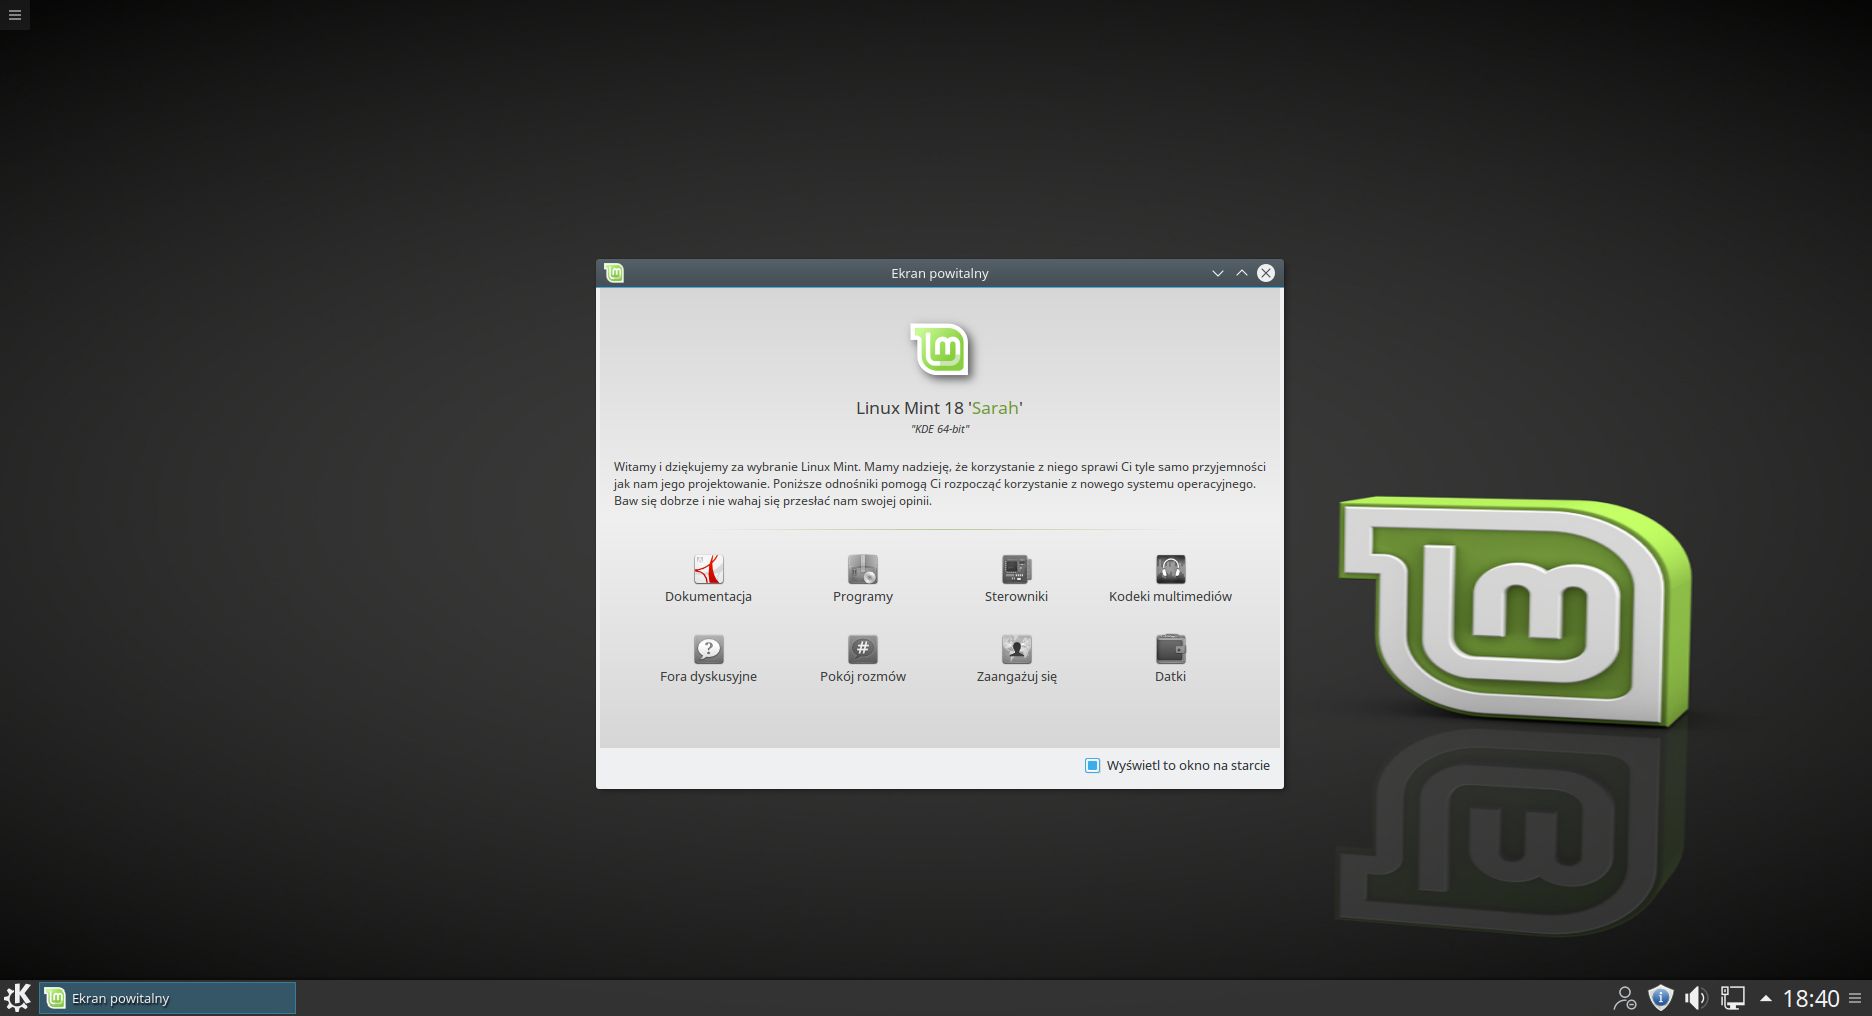Install Kodeki multimediów via headphones icon
The image size is (1872, 1016).
pos(1170,569)
